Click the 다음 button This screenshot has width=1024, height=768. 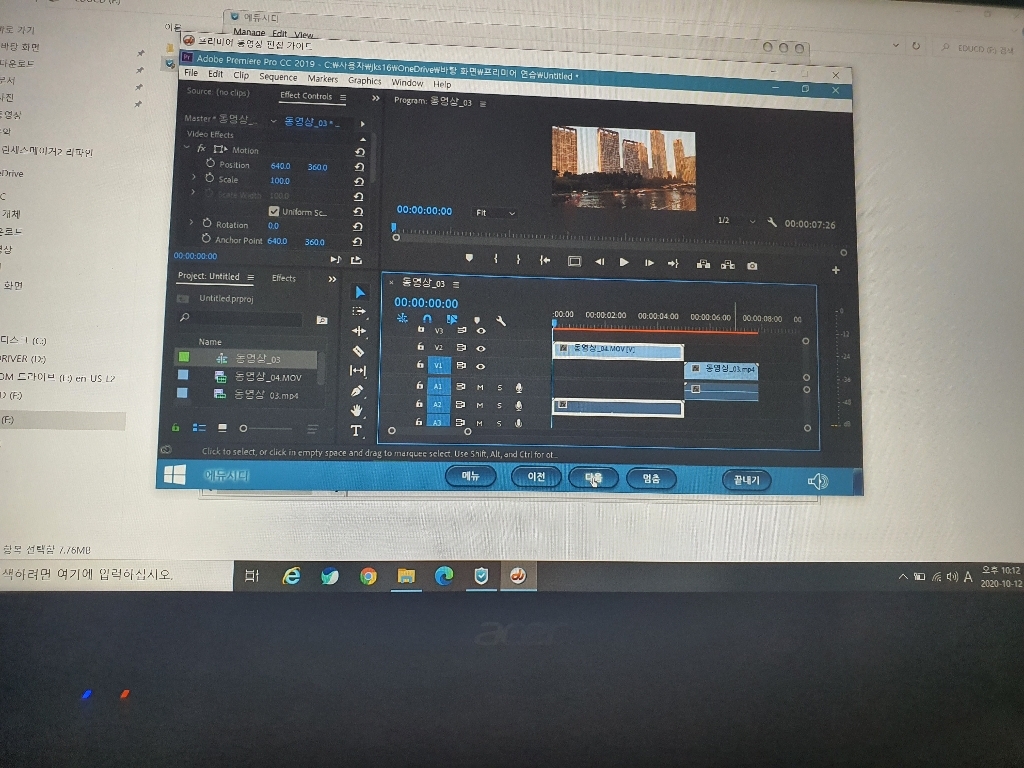[x=594, y=478]
